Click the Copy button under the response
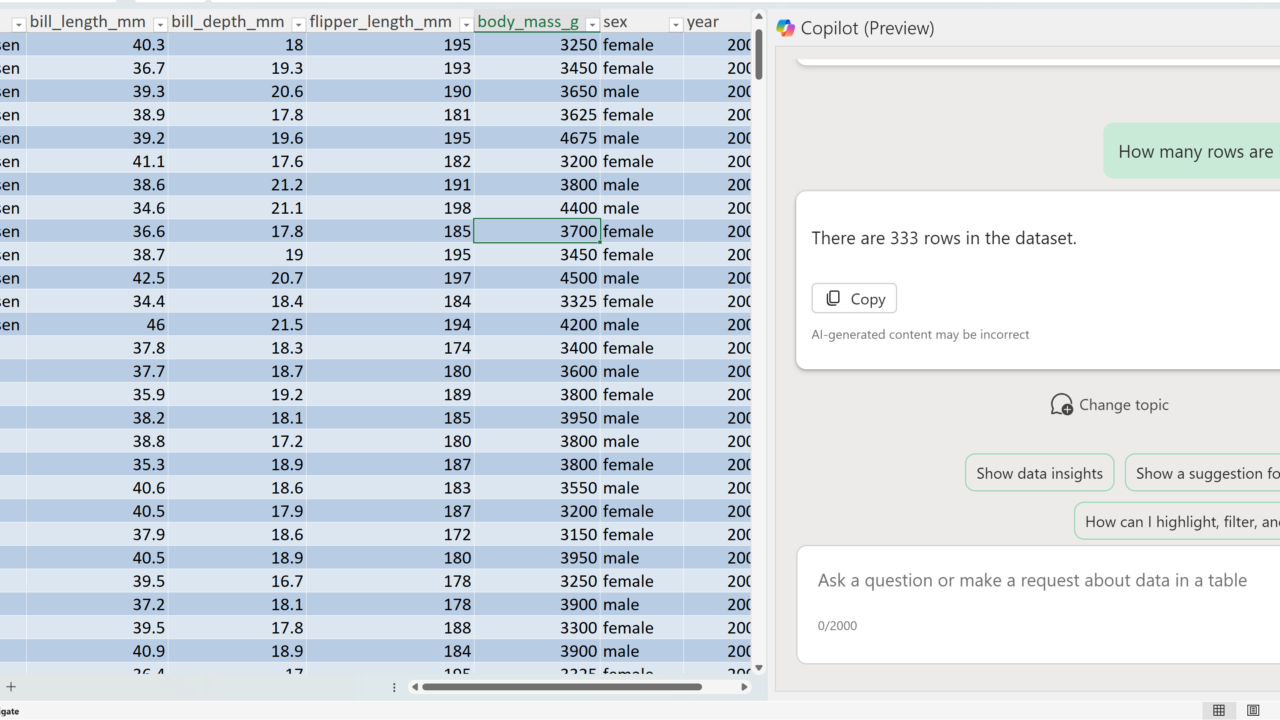Image resolution: width=1280 pixels, height=720 pixels. coord(854,299)
